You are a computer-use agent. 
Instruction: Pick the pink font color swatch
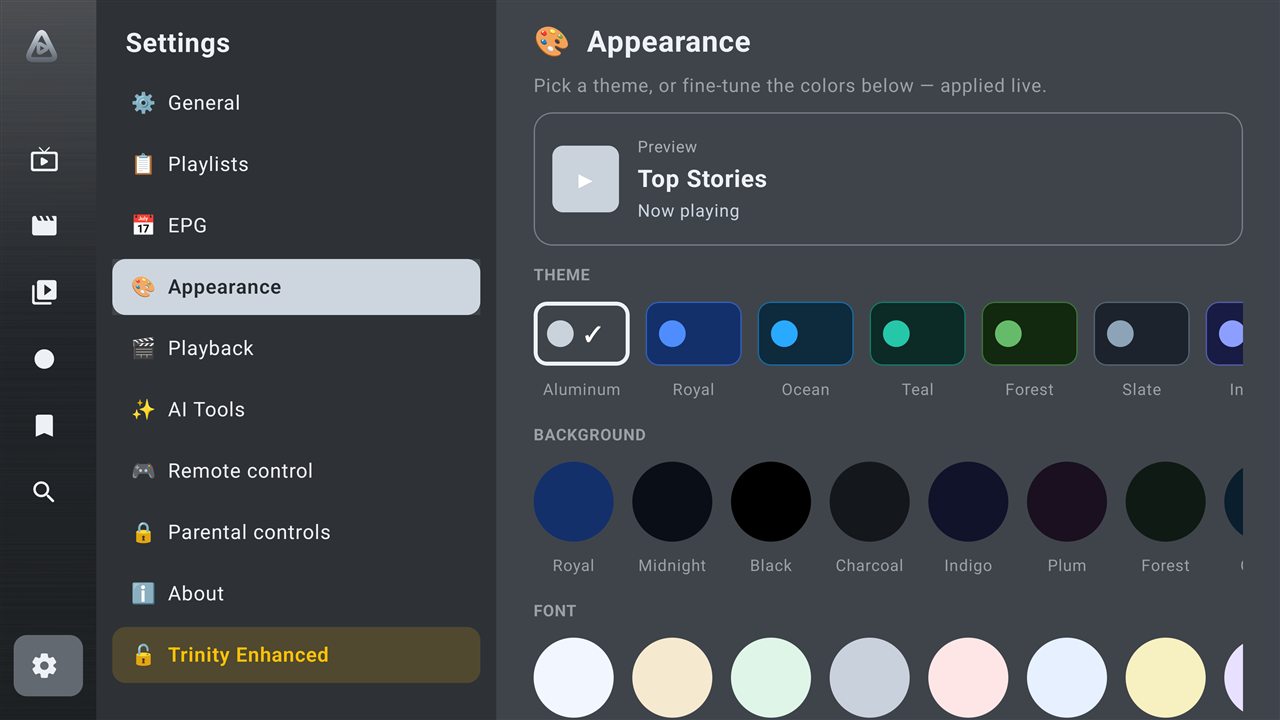(968, 678)
